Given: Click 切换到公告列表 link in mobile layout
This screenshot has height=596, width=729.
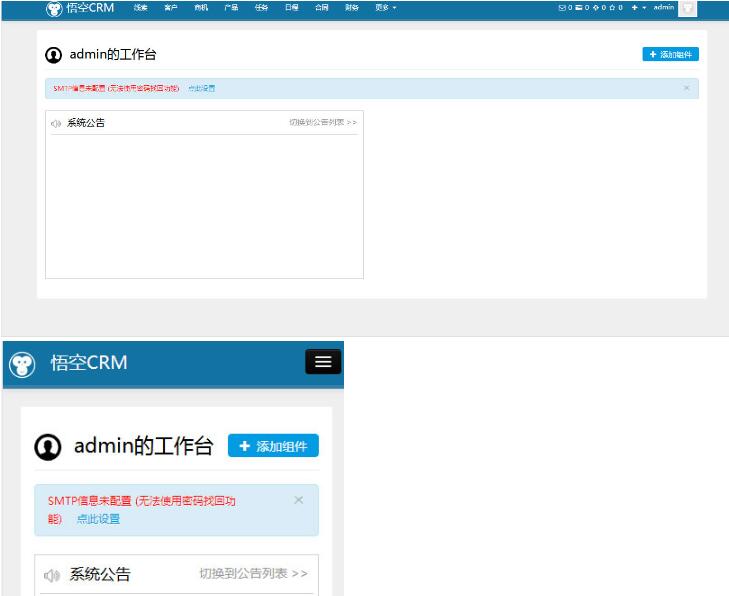Looking at the screenshot, I should click(x=253, y=574).
